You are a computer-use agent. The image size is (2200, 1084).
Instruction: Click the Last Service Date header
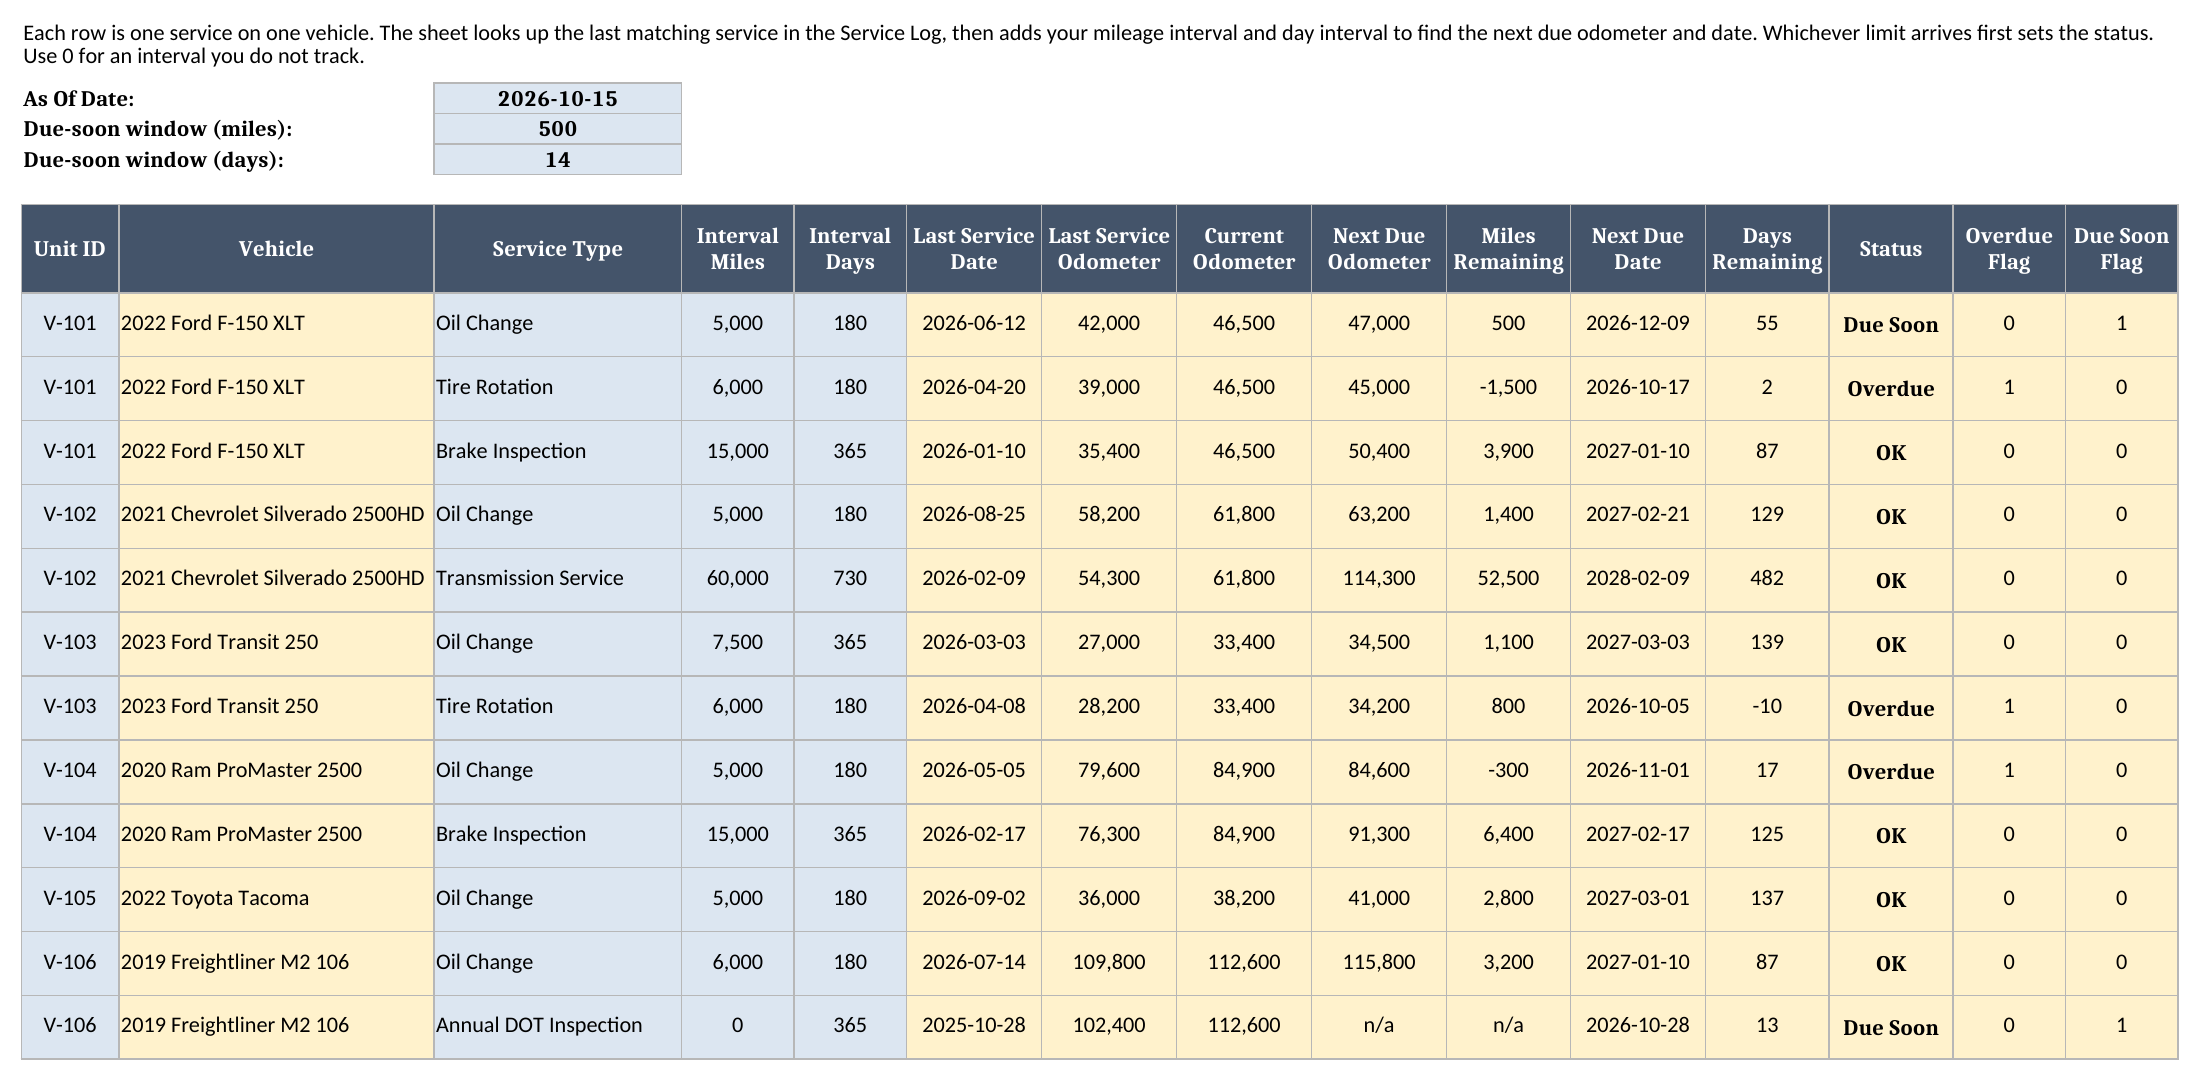[973, 249]
